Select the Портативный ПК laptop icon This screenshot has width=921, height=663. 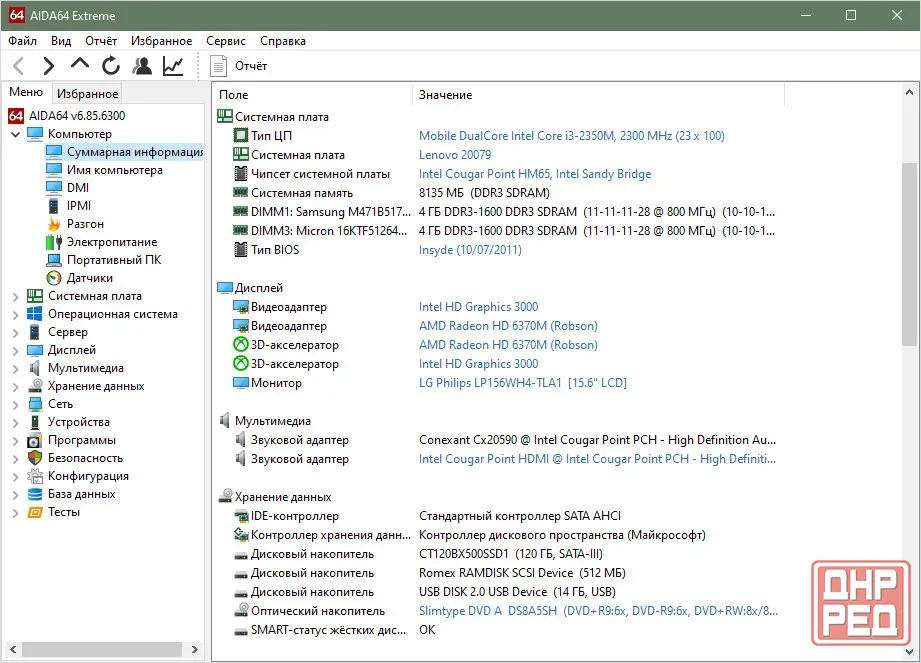click(x=53, y=260)
